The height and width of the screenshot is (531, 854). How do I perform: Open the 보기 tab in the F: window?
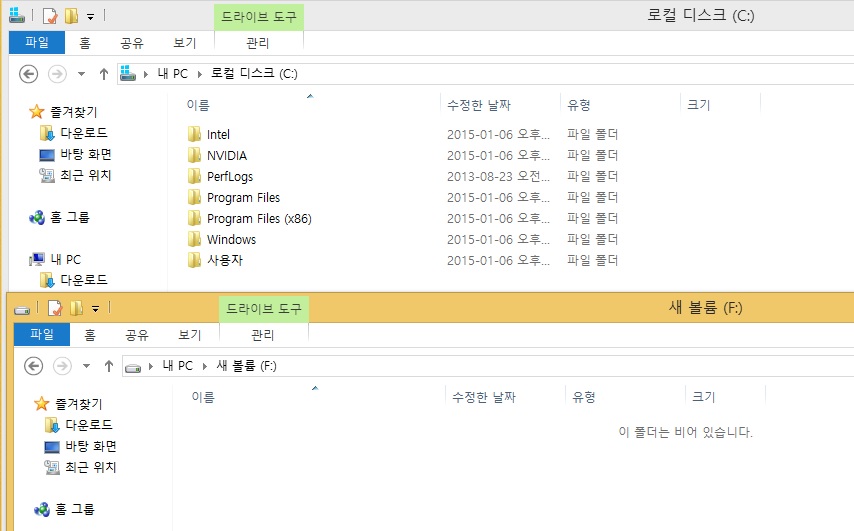(190, 335)
